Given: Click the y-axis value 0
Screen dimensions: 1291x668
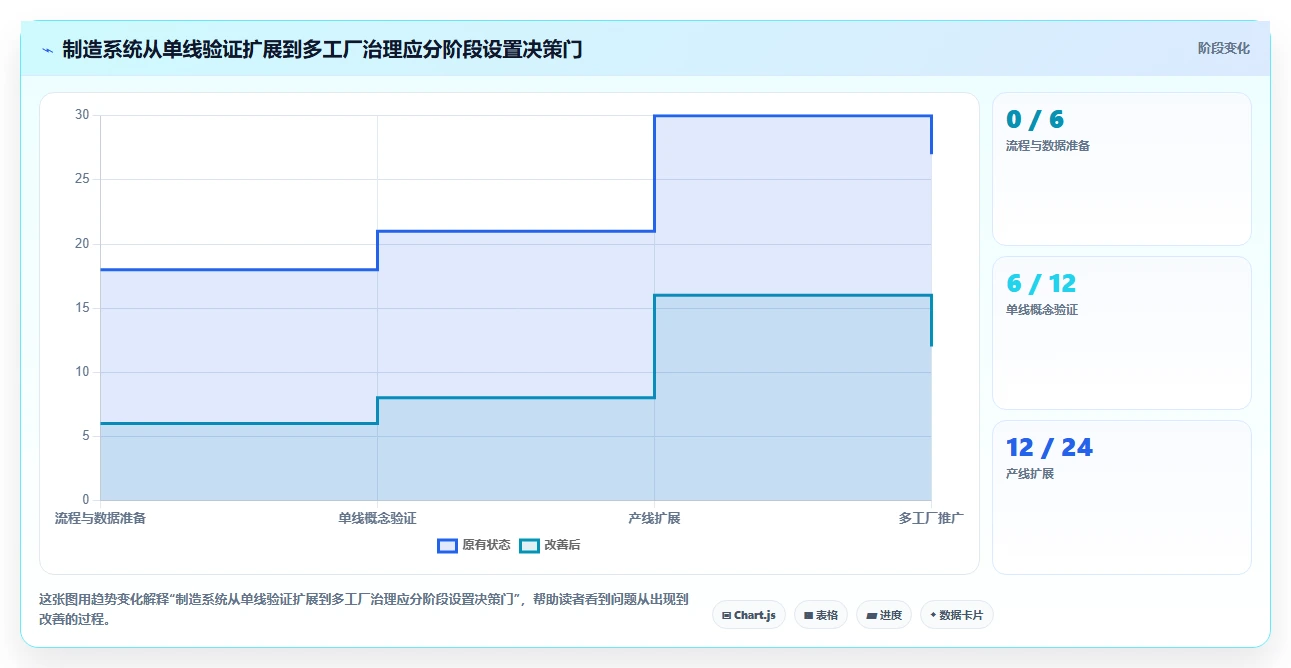Looking at the screenshot, I should [86, 500].
